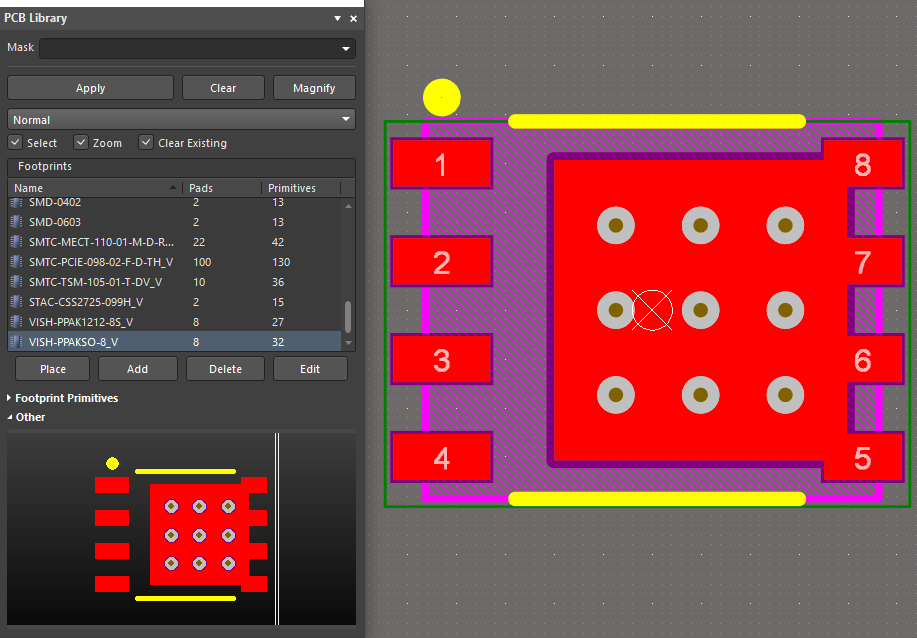Click the Footprints section header

point(181,167)
